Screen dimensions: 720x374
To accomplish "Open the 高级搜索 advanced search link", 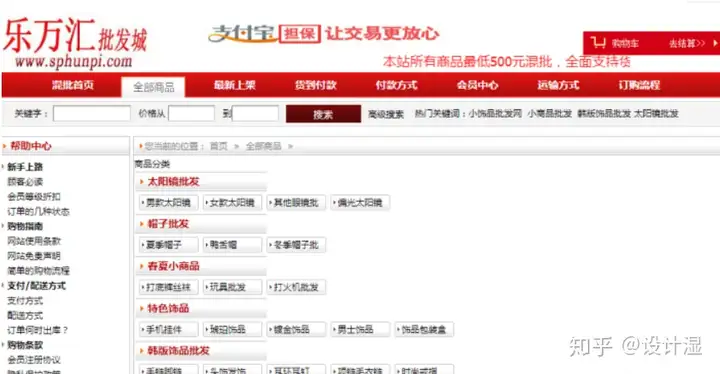I will [x=386, y=114].
